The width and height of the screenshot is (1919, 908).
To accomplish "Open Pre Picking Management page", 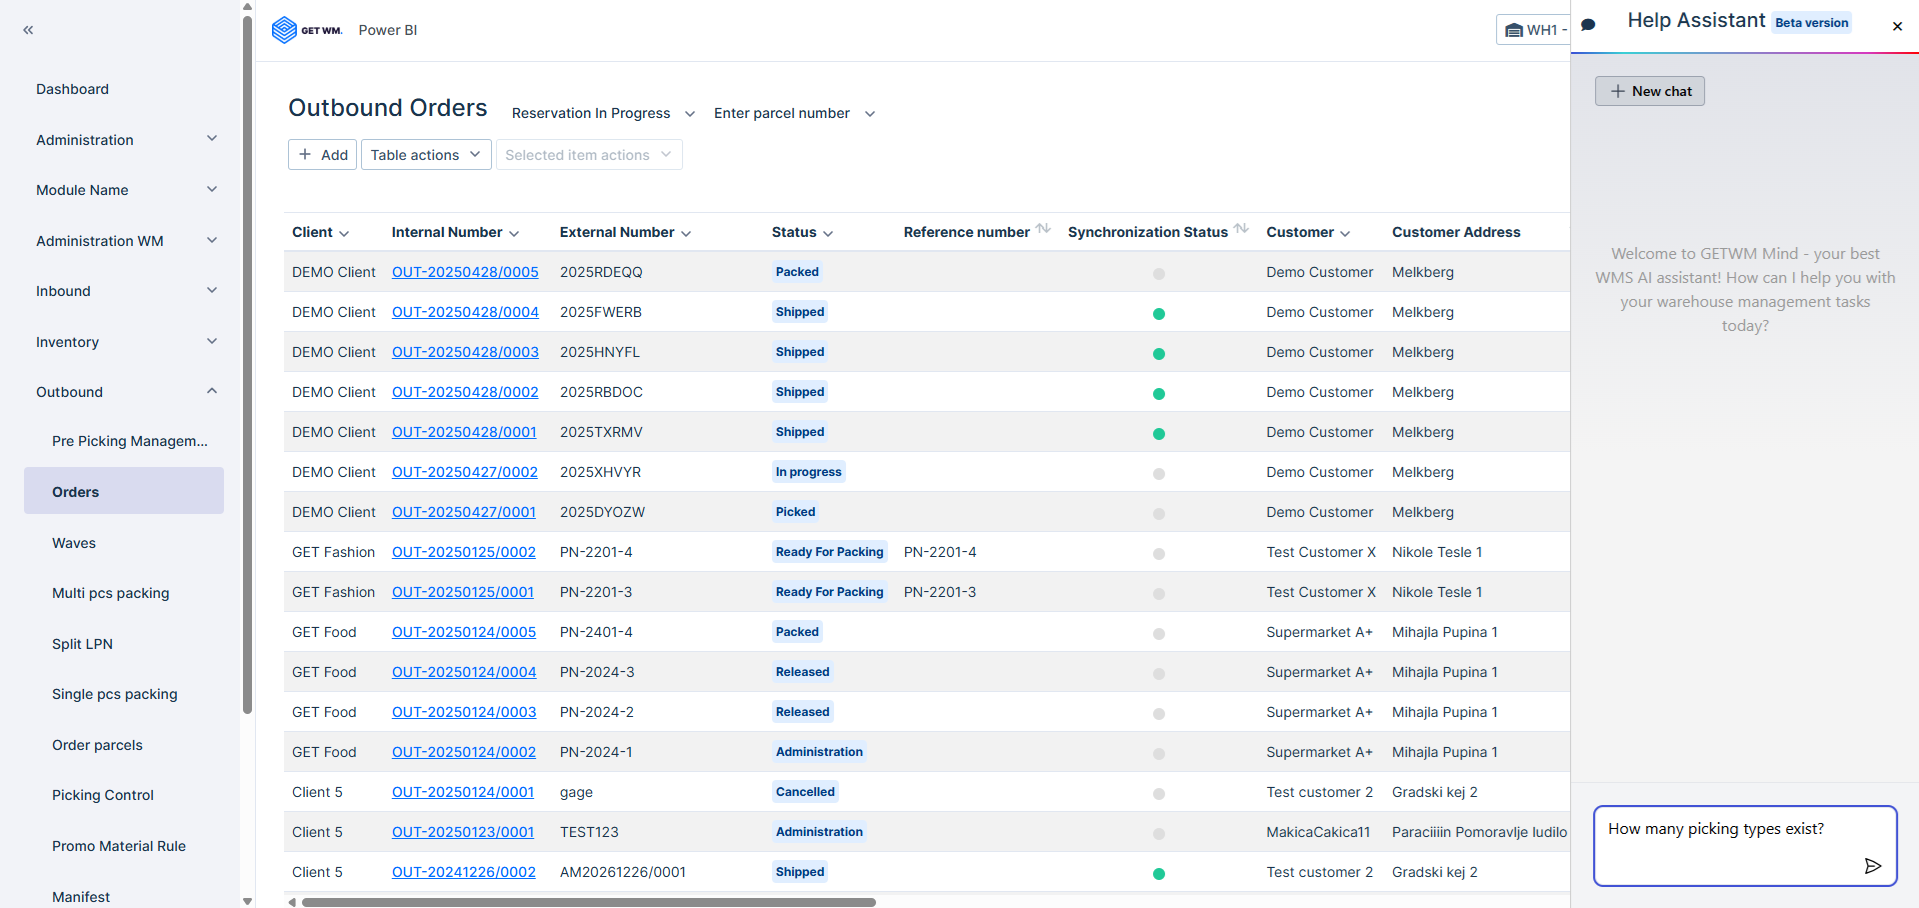I will (130, 441).
